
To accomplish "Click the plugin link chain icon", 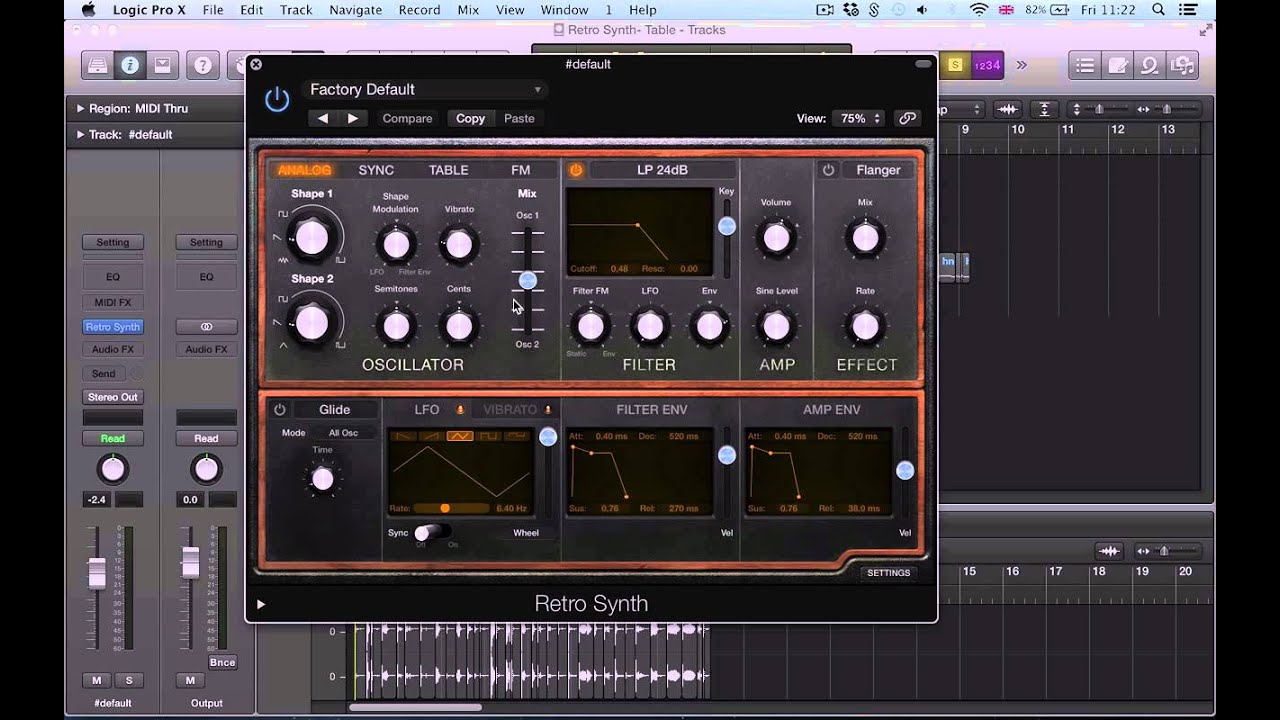I will click(x=907, y=118).
